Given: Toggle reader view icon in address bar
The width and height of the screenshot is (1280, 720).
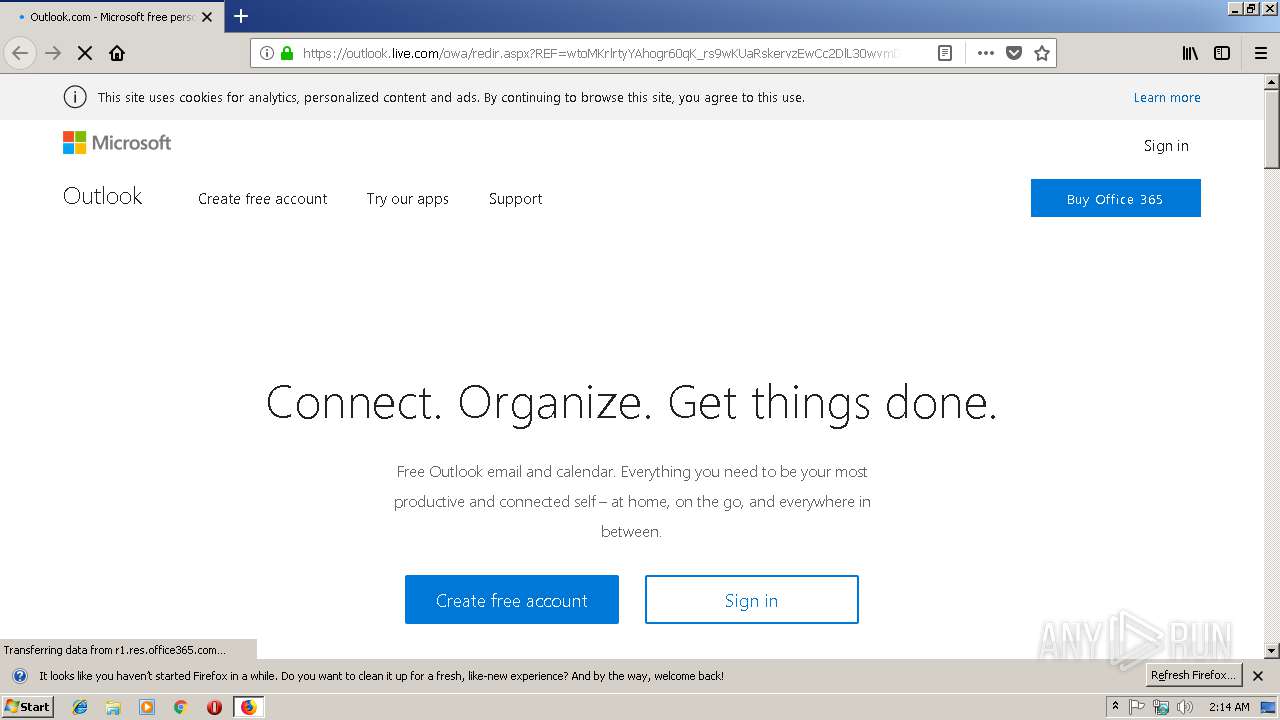Looking at the screenshot, I should [944, 53].
